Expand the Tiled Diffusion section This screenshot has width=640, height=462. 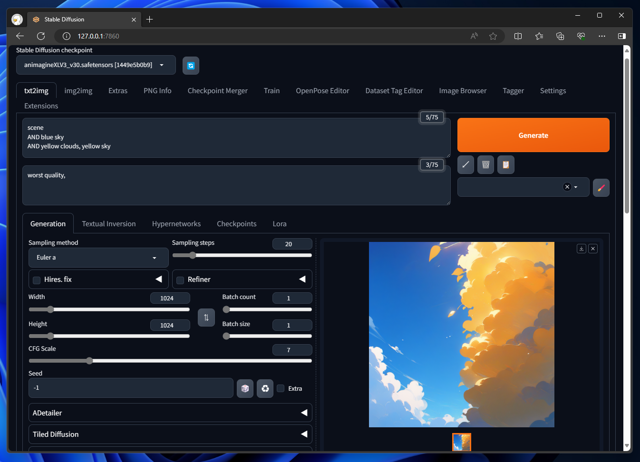click(x=170, y=434)
